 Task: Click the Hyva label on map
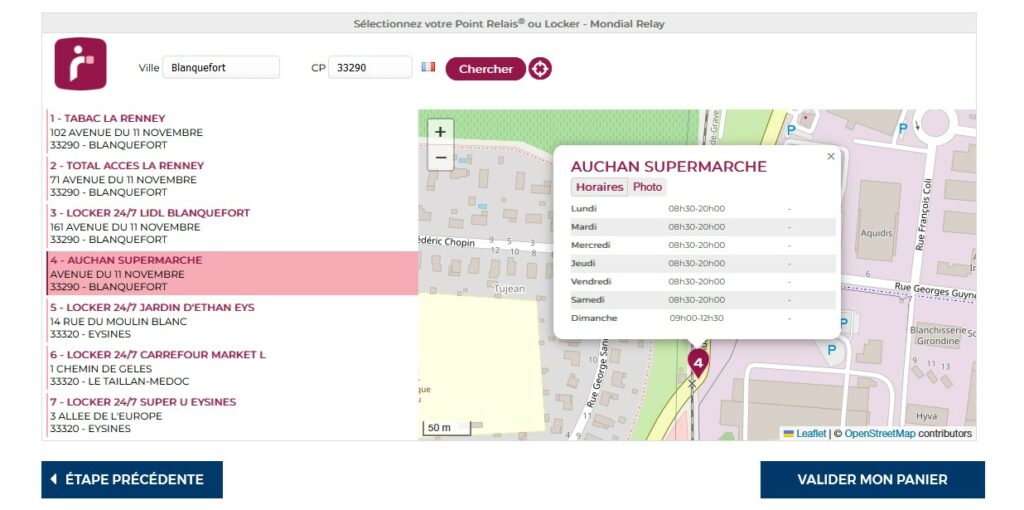[926, 415]
